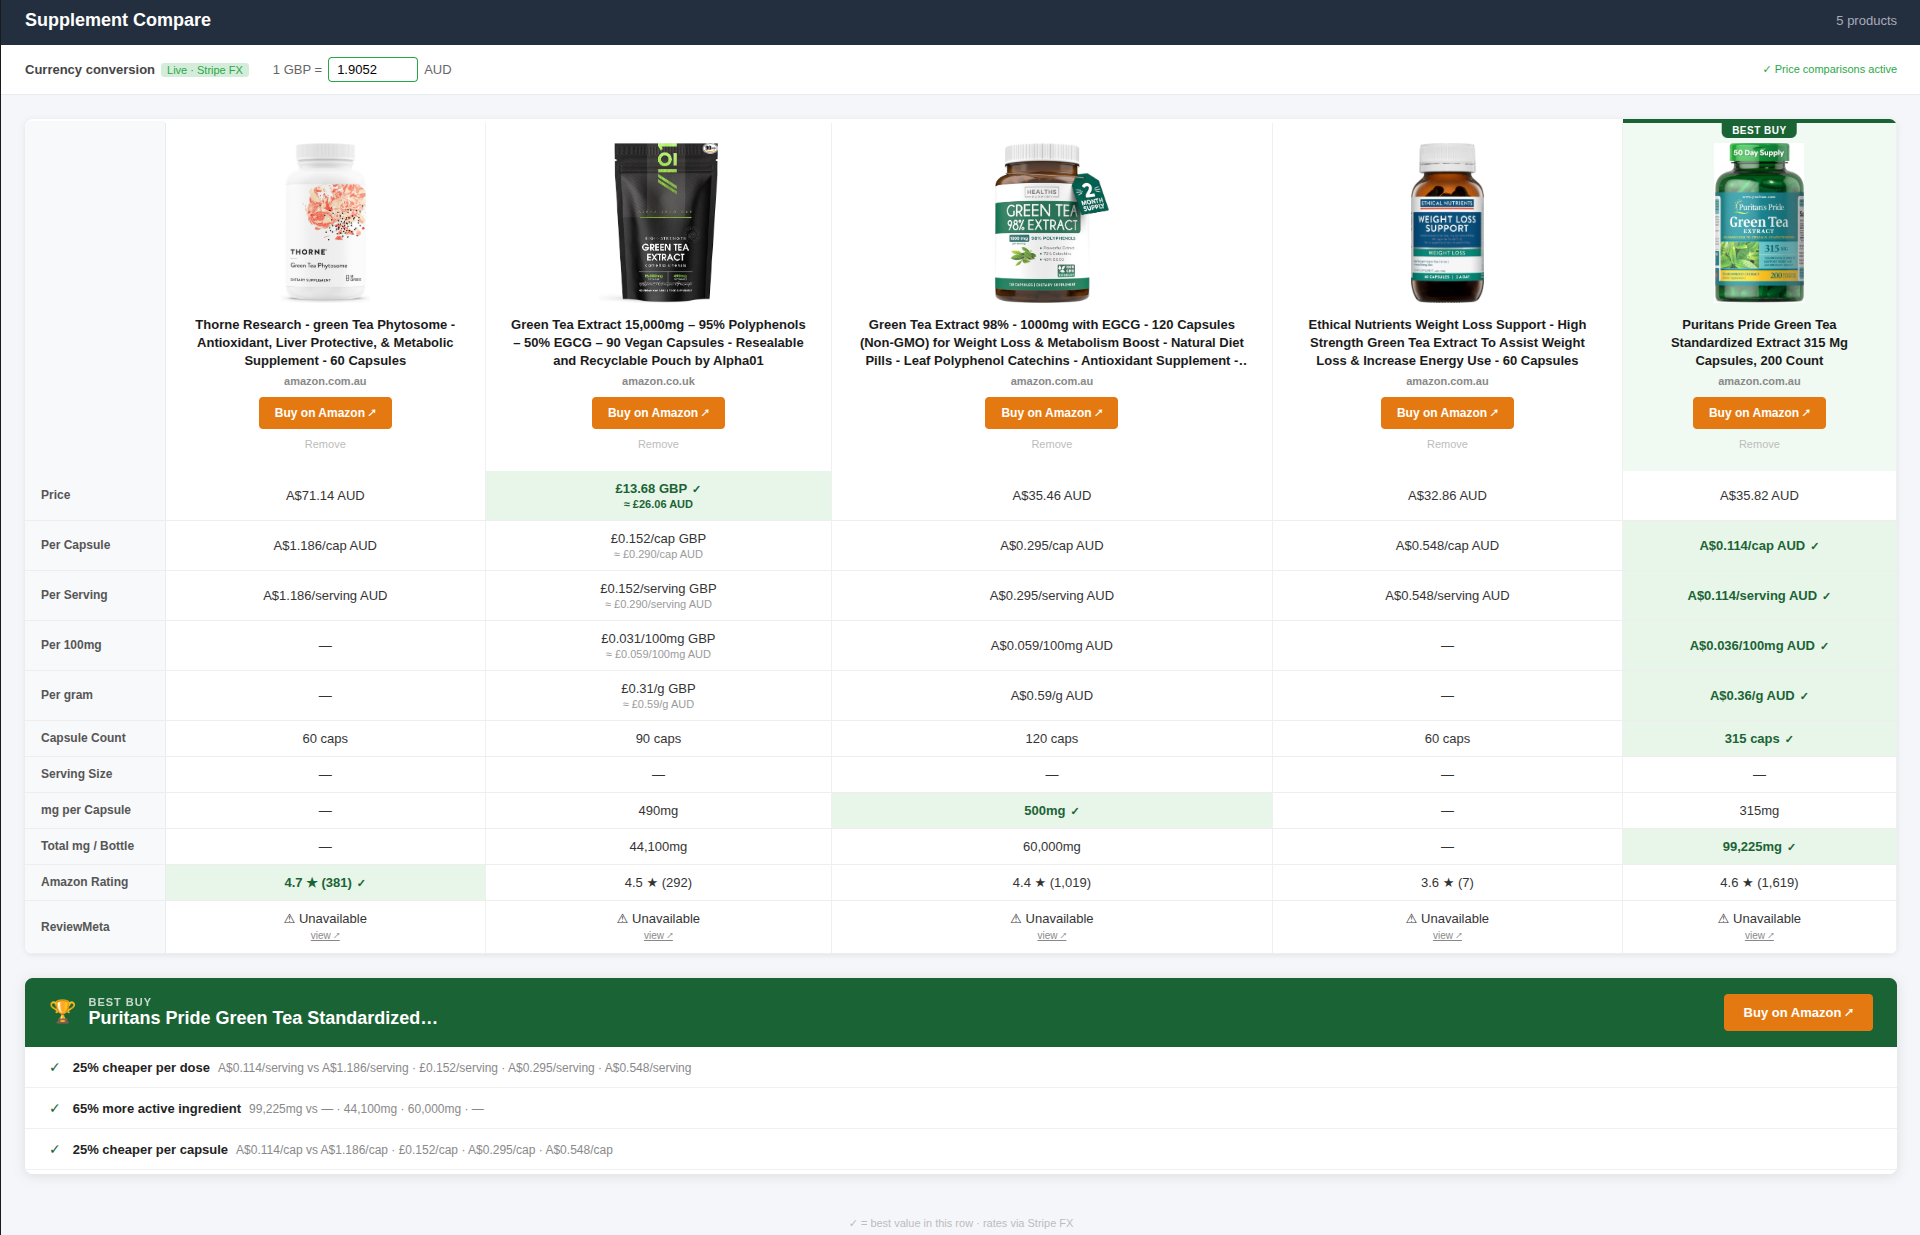The height and width of the screenshot is (1235, 1920).
Task: Remove Ethical Nutrients product
Action: point(1447,444)
